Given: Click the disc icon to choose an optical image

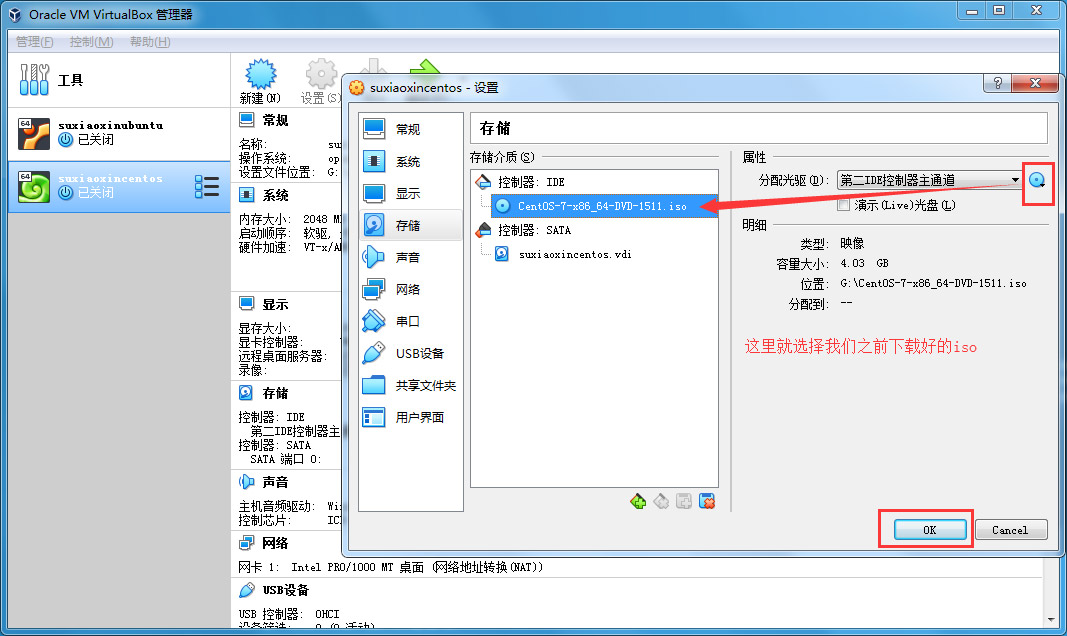Looking at the screenshot, I should tap(1037, 180).
